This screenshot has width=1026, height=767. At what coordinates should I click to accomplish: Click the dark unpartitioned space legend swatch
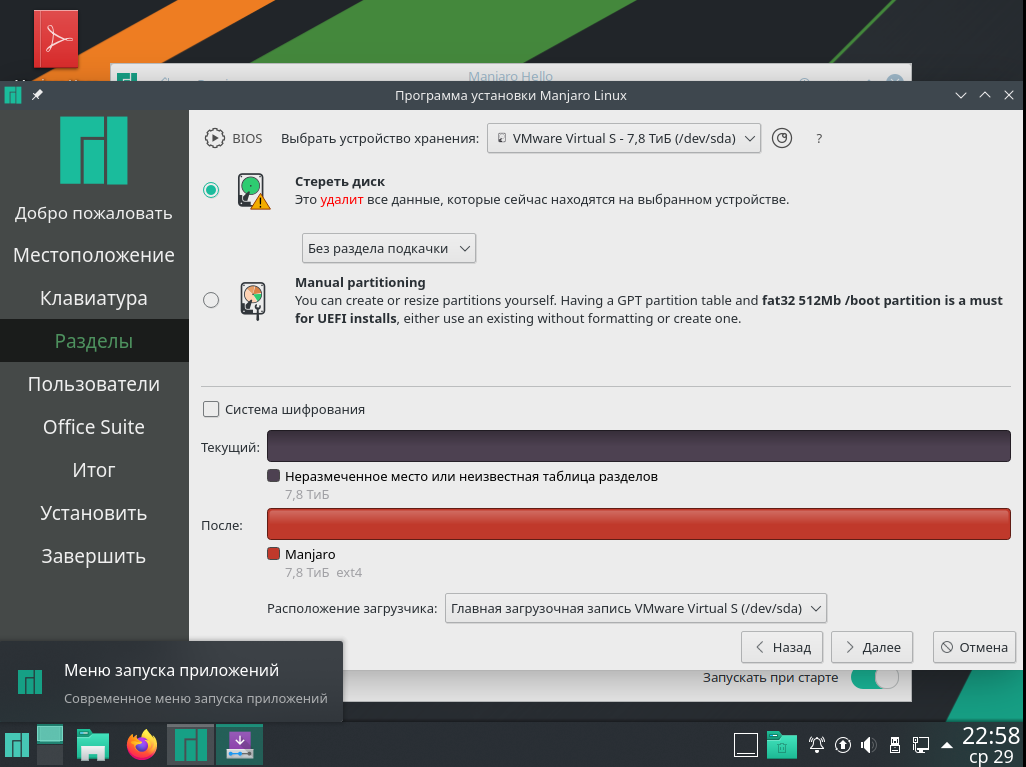click(274, 476)
